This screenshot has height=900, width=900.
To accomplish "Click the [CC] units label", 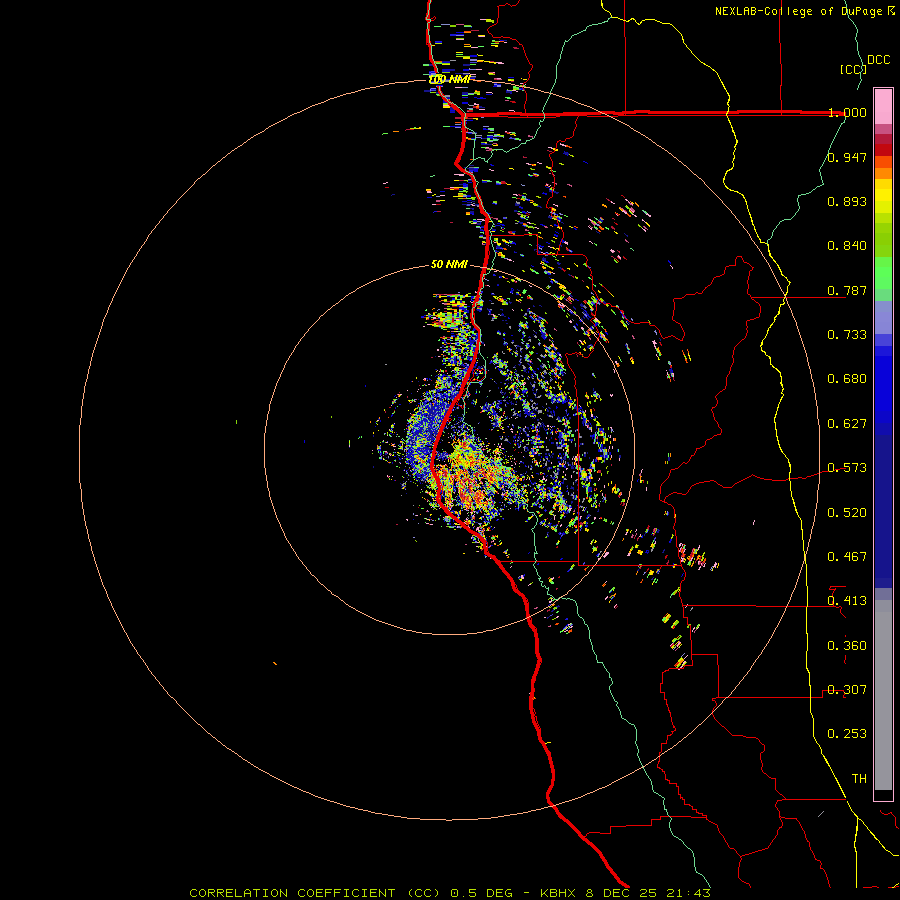I will point(853,69).
